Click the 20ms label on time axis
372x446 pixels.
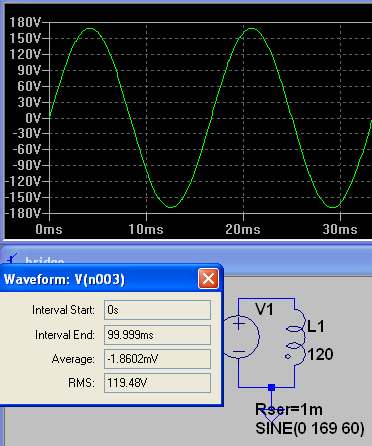243,229
